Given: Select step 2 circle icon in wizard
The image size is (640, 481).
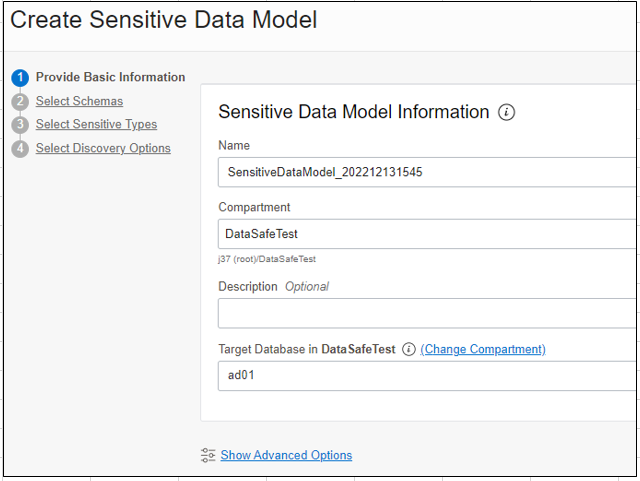Looking at the screenshot, I should [x=20, y=102].
